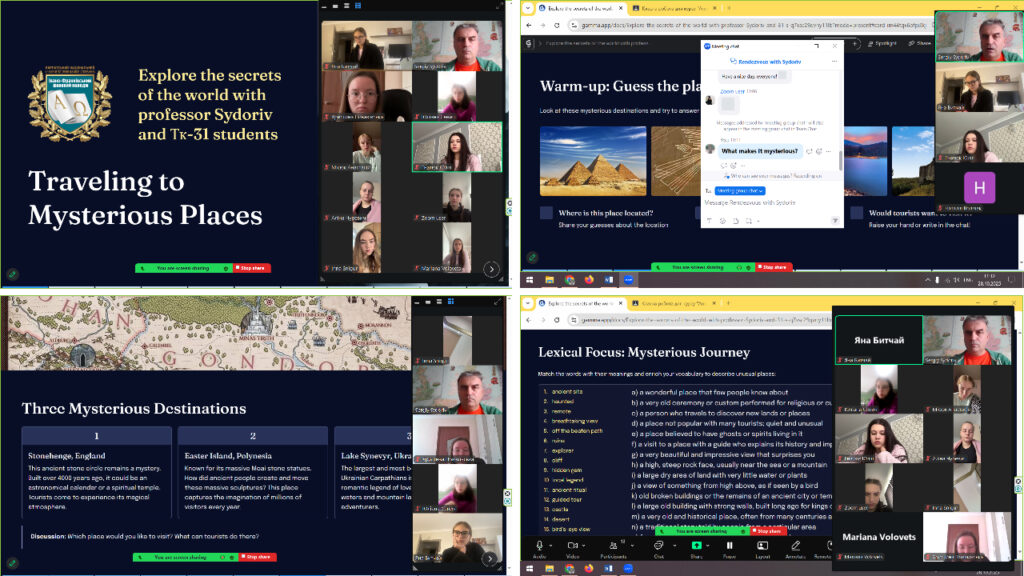Toggle camera with Video icon in Zoom toolbar
The height and width of the screenshot is (576, 1024).
click(573, 545)
